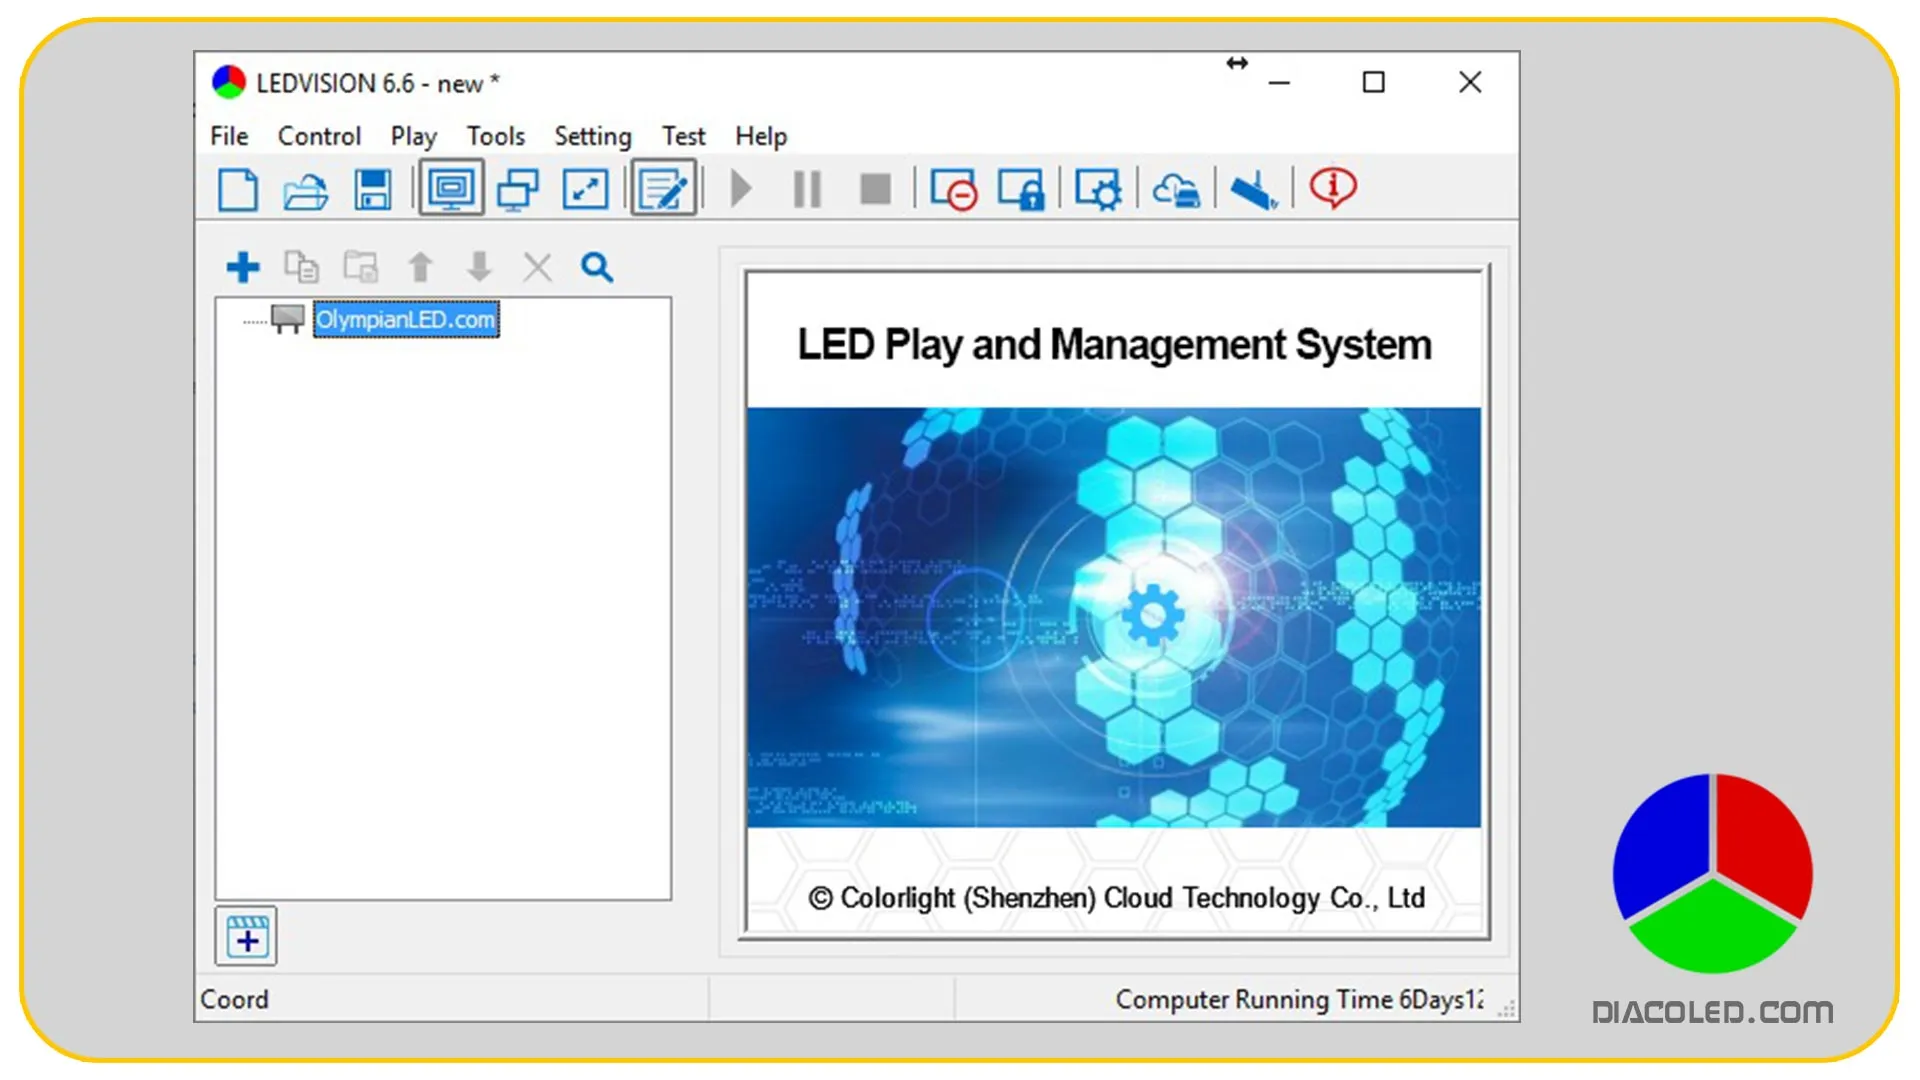Image resolution: width=1920 pixels, height=1080 pixels.
Task: Click the blue brush cleanup icon
Action: click(x=1254, y=189)
